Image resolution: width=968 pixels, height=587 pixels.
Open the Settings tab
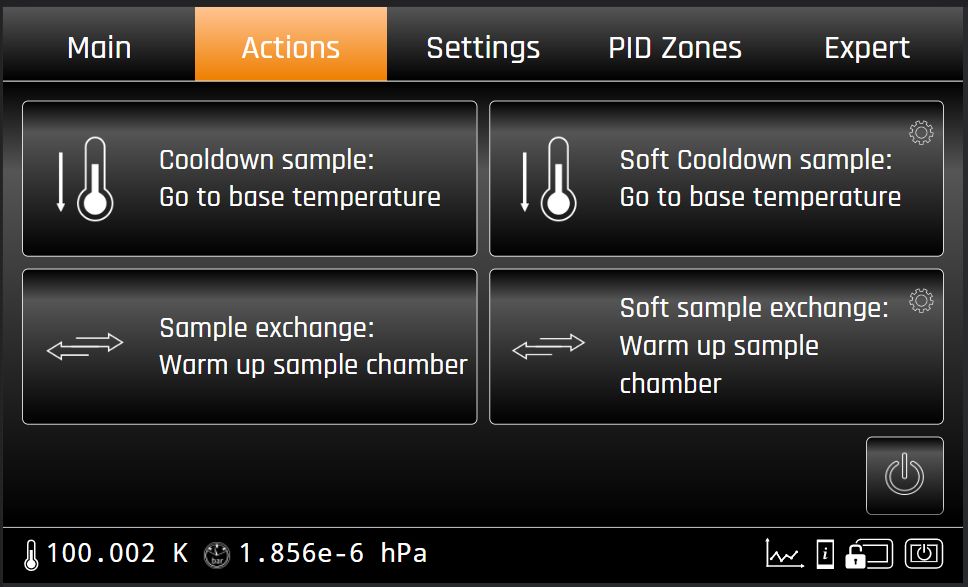pos(483,48)
